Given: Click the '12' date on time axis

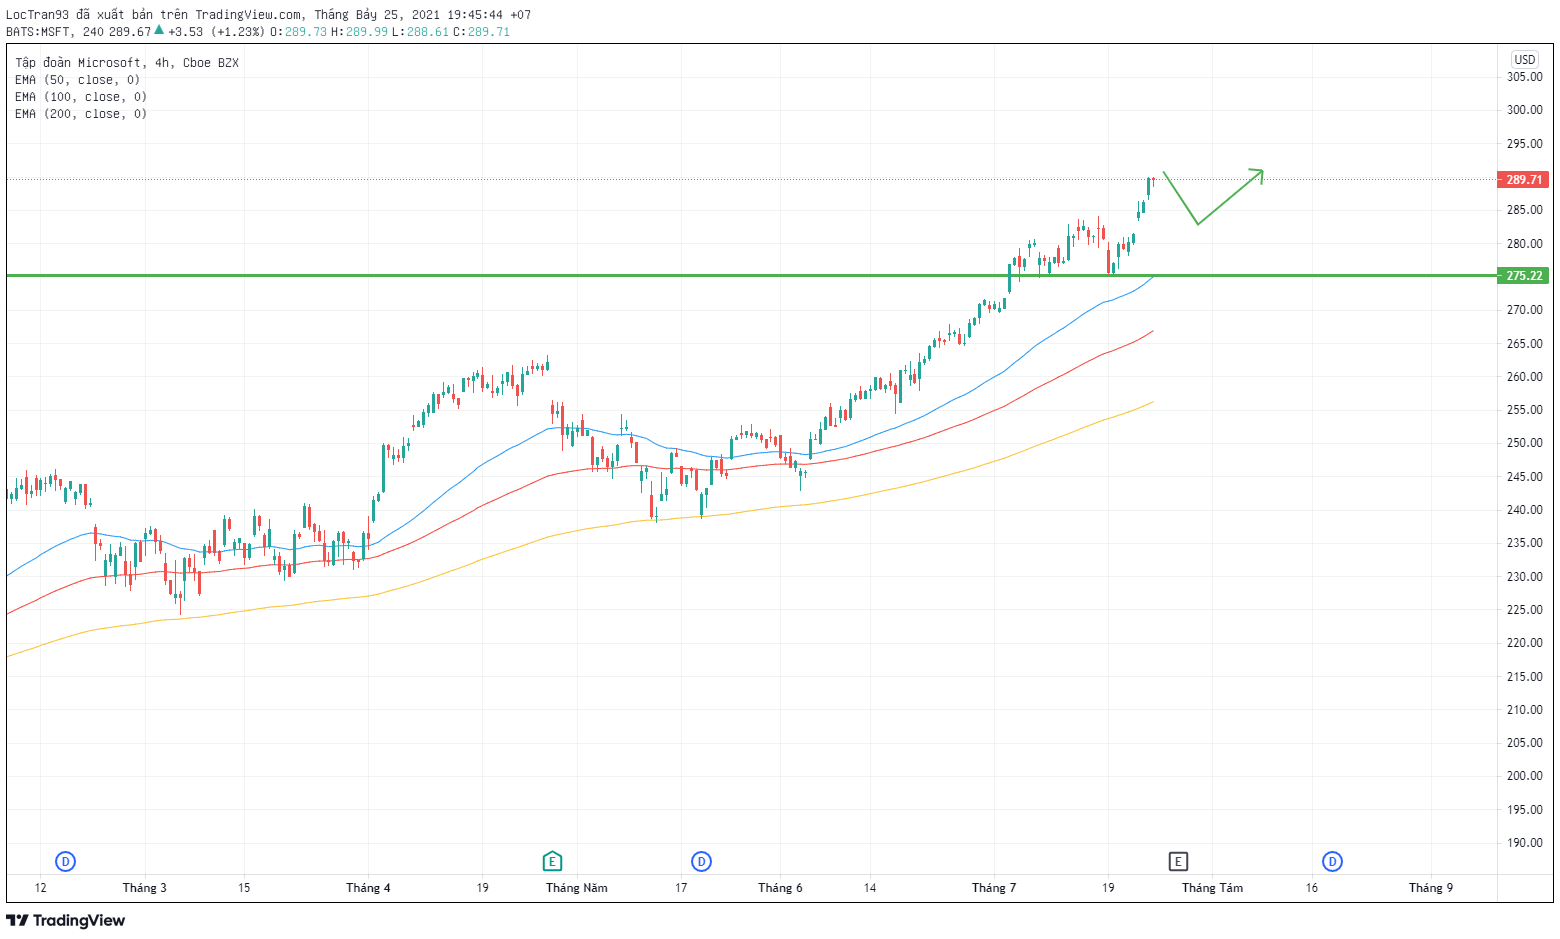Looking at the screenshot, I should [x=40, y=888].
